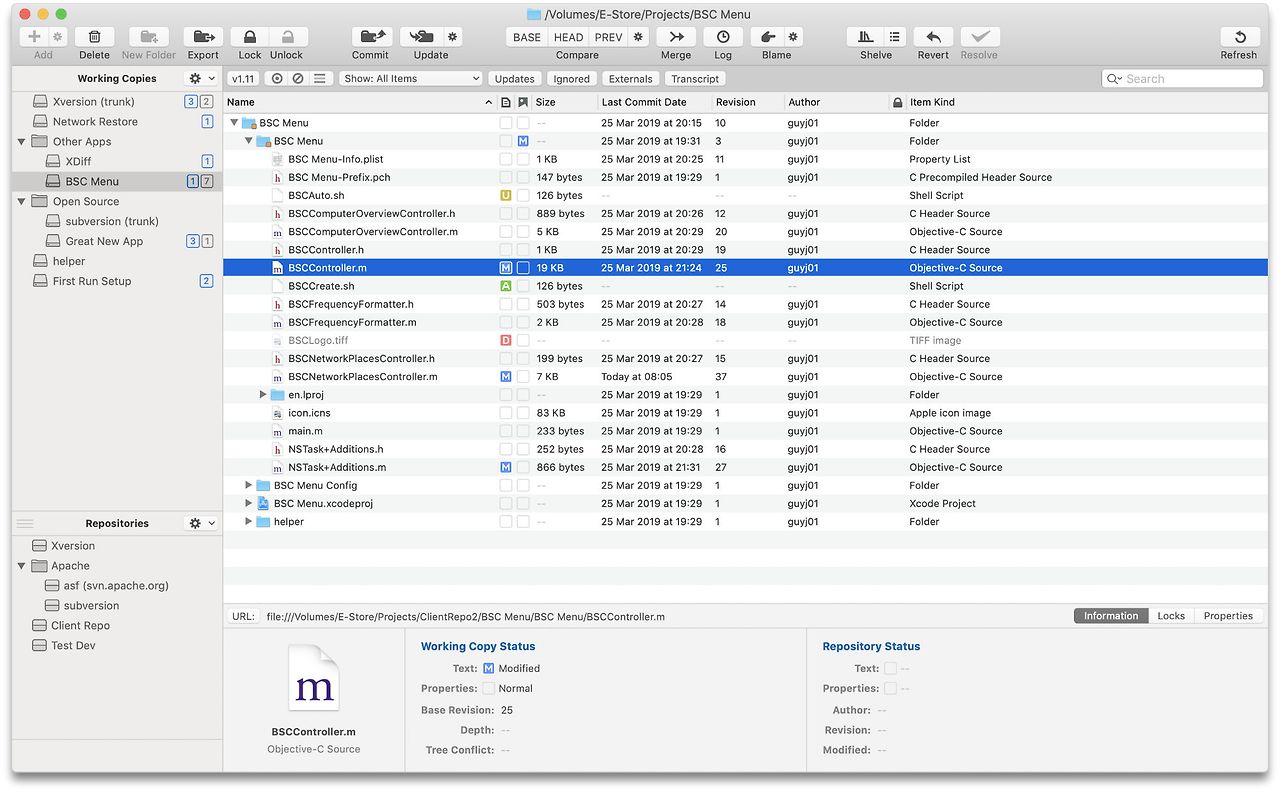The image size is (1280, 792).
Task: Click the Updates filter button
Action: [515, 78]
